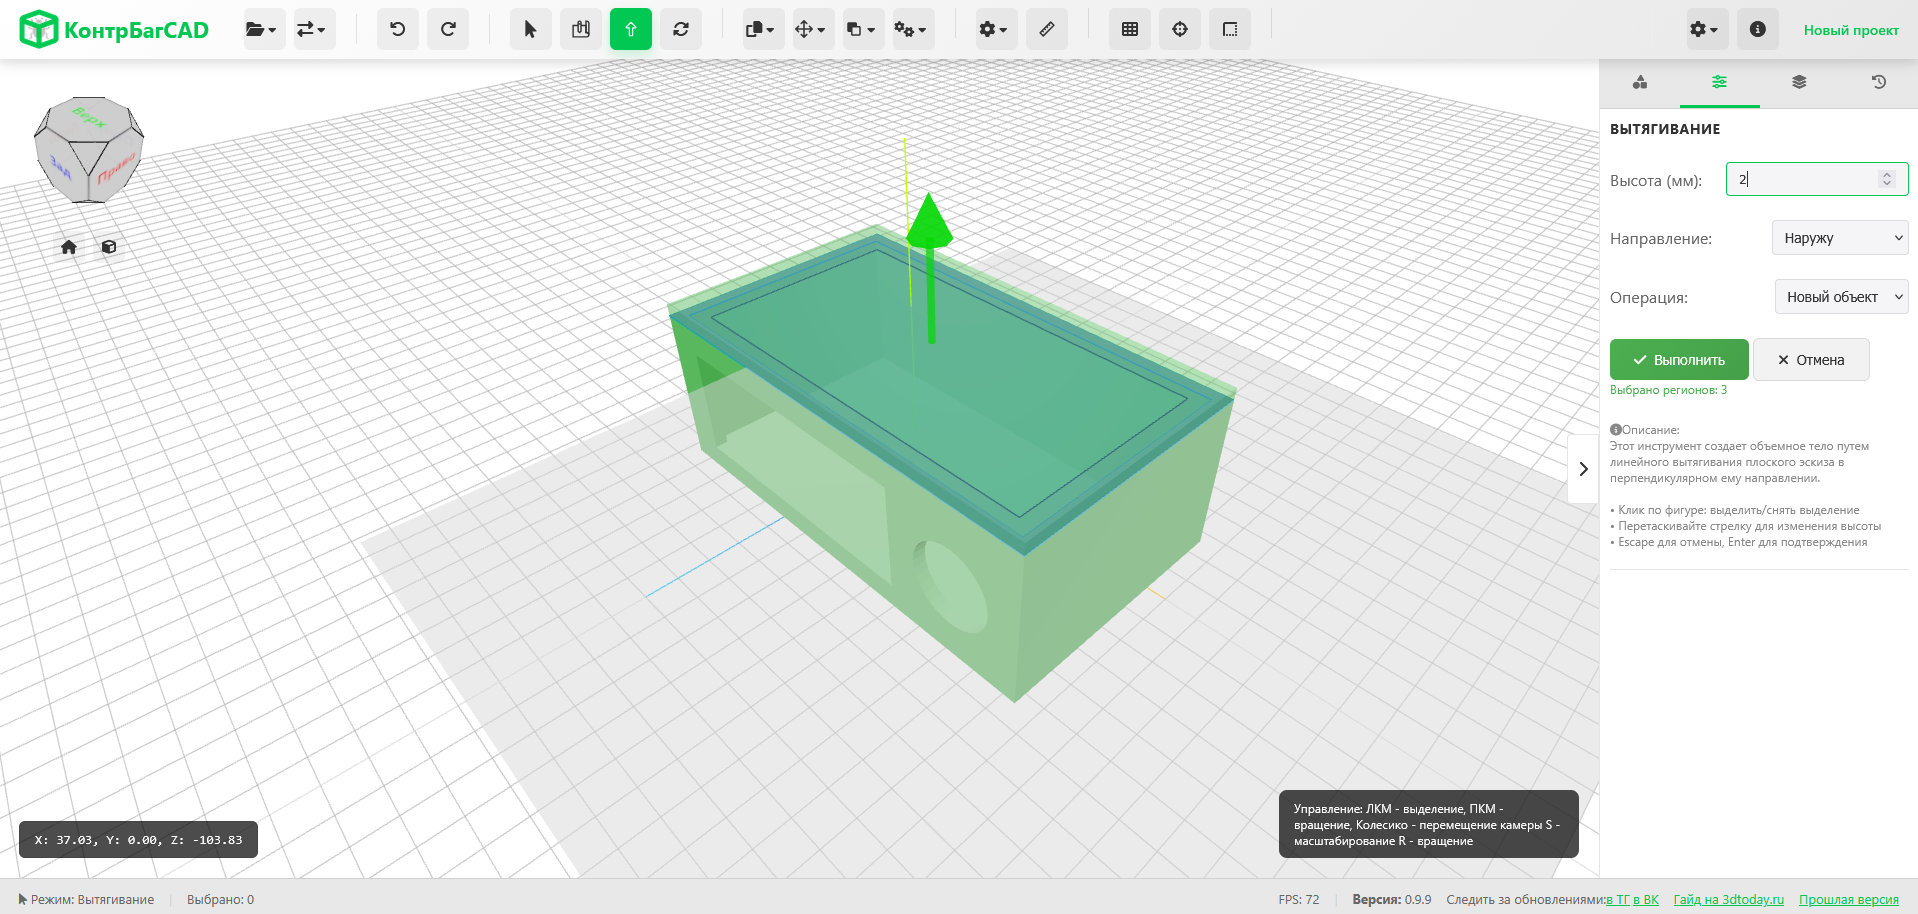
Task: Click the info button in header
Action: click(x=1757, y=29)
